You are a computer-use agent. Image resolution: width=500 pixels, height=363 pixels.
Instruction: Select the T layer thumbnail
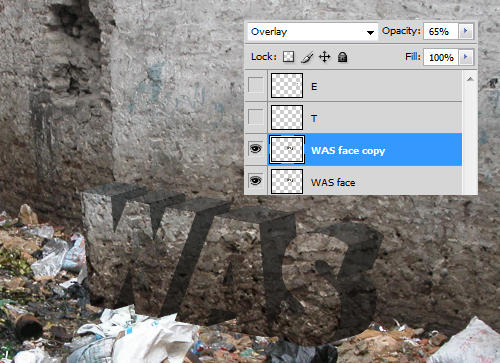click(287, 118)
